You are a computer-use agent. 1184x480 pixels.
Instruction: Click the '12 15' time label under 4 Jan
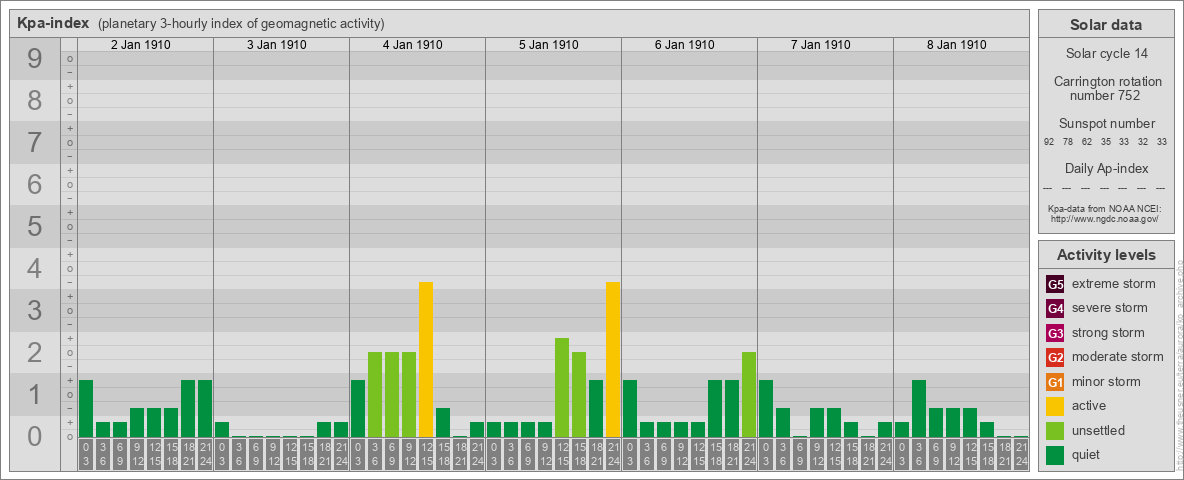tap(426, 455)
